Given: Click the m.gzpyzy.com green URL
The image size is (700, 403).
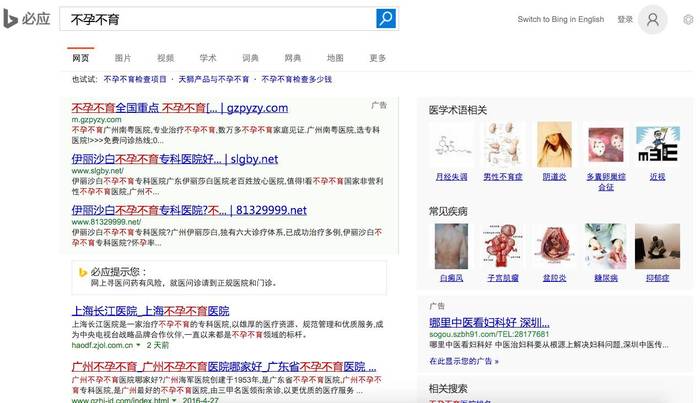Looking at the screenshot, I should [x=96, y=120].
